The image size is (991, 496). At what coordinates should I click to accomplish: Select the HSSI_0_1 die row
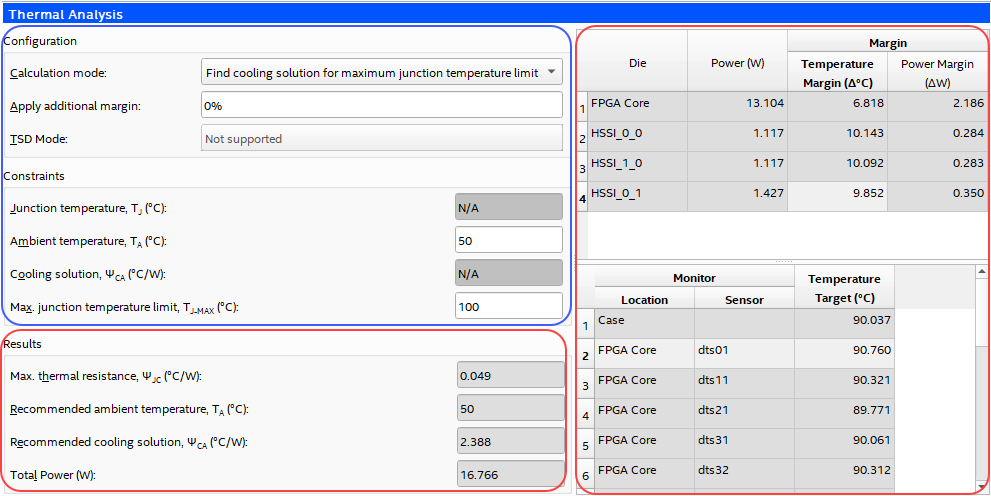tap(637, 194)
